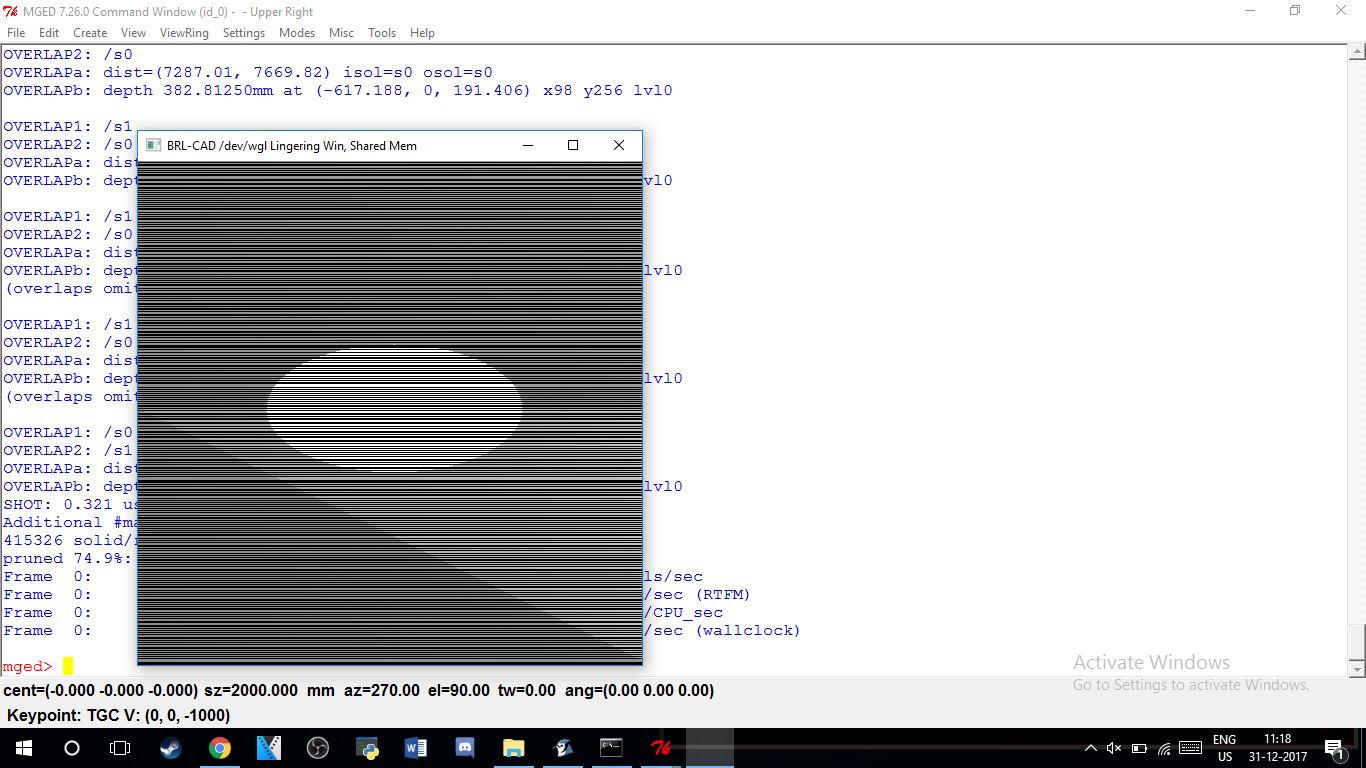This screenshot has width=1366, height=768.
Task: Open the Wi-Fi network tray icon
Action: (1164, 748)
